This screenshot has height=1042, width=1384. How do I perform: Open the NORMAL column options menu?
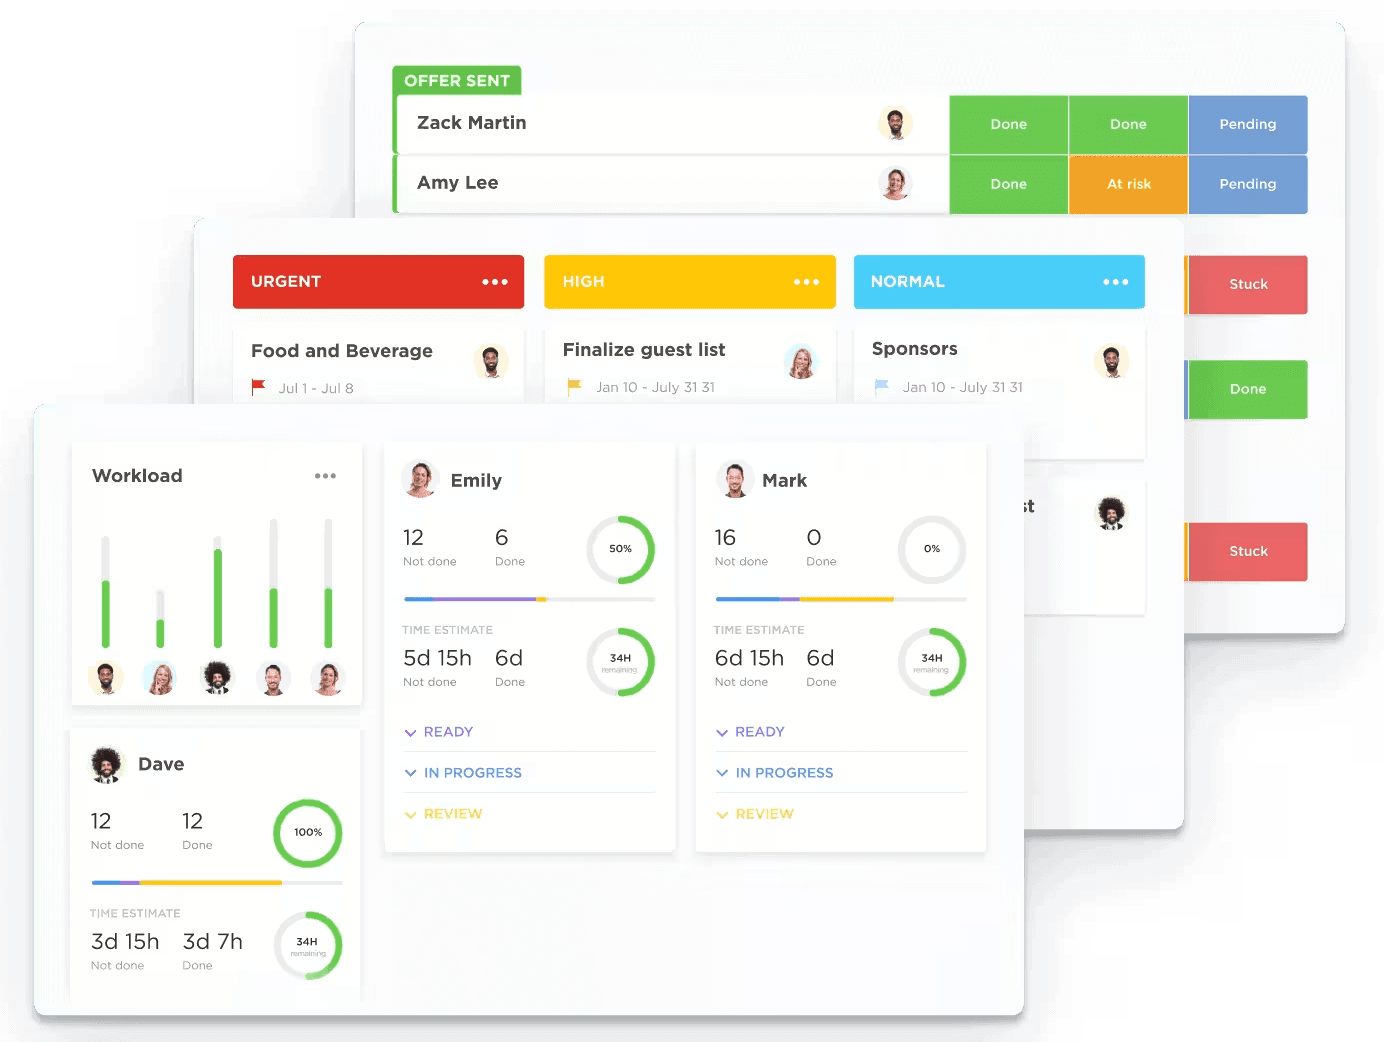(x=1116, y=282)
